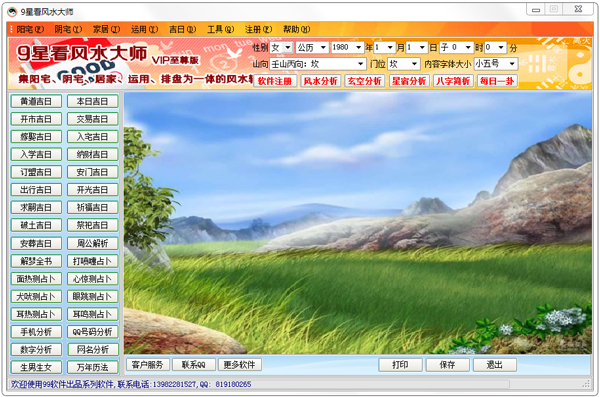Image resolution: width=600 pixels, height=397 pixels.
Task: Click the 星宿分析 button
Action: [x=409, y=81]
